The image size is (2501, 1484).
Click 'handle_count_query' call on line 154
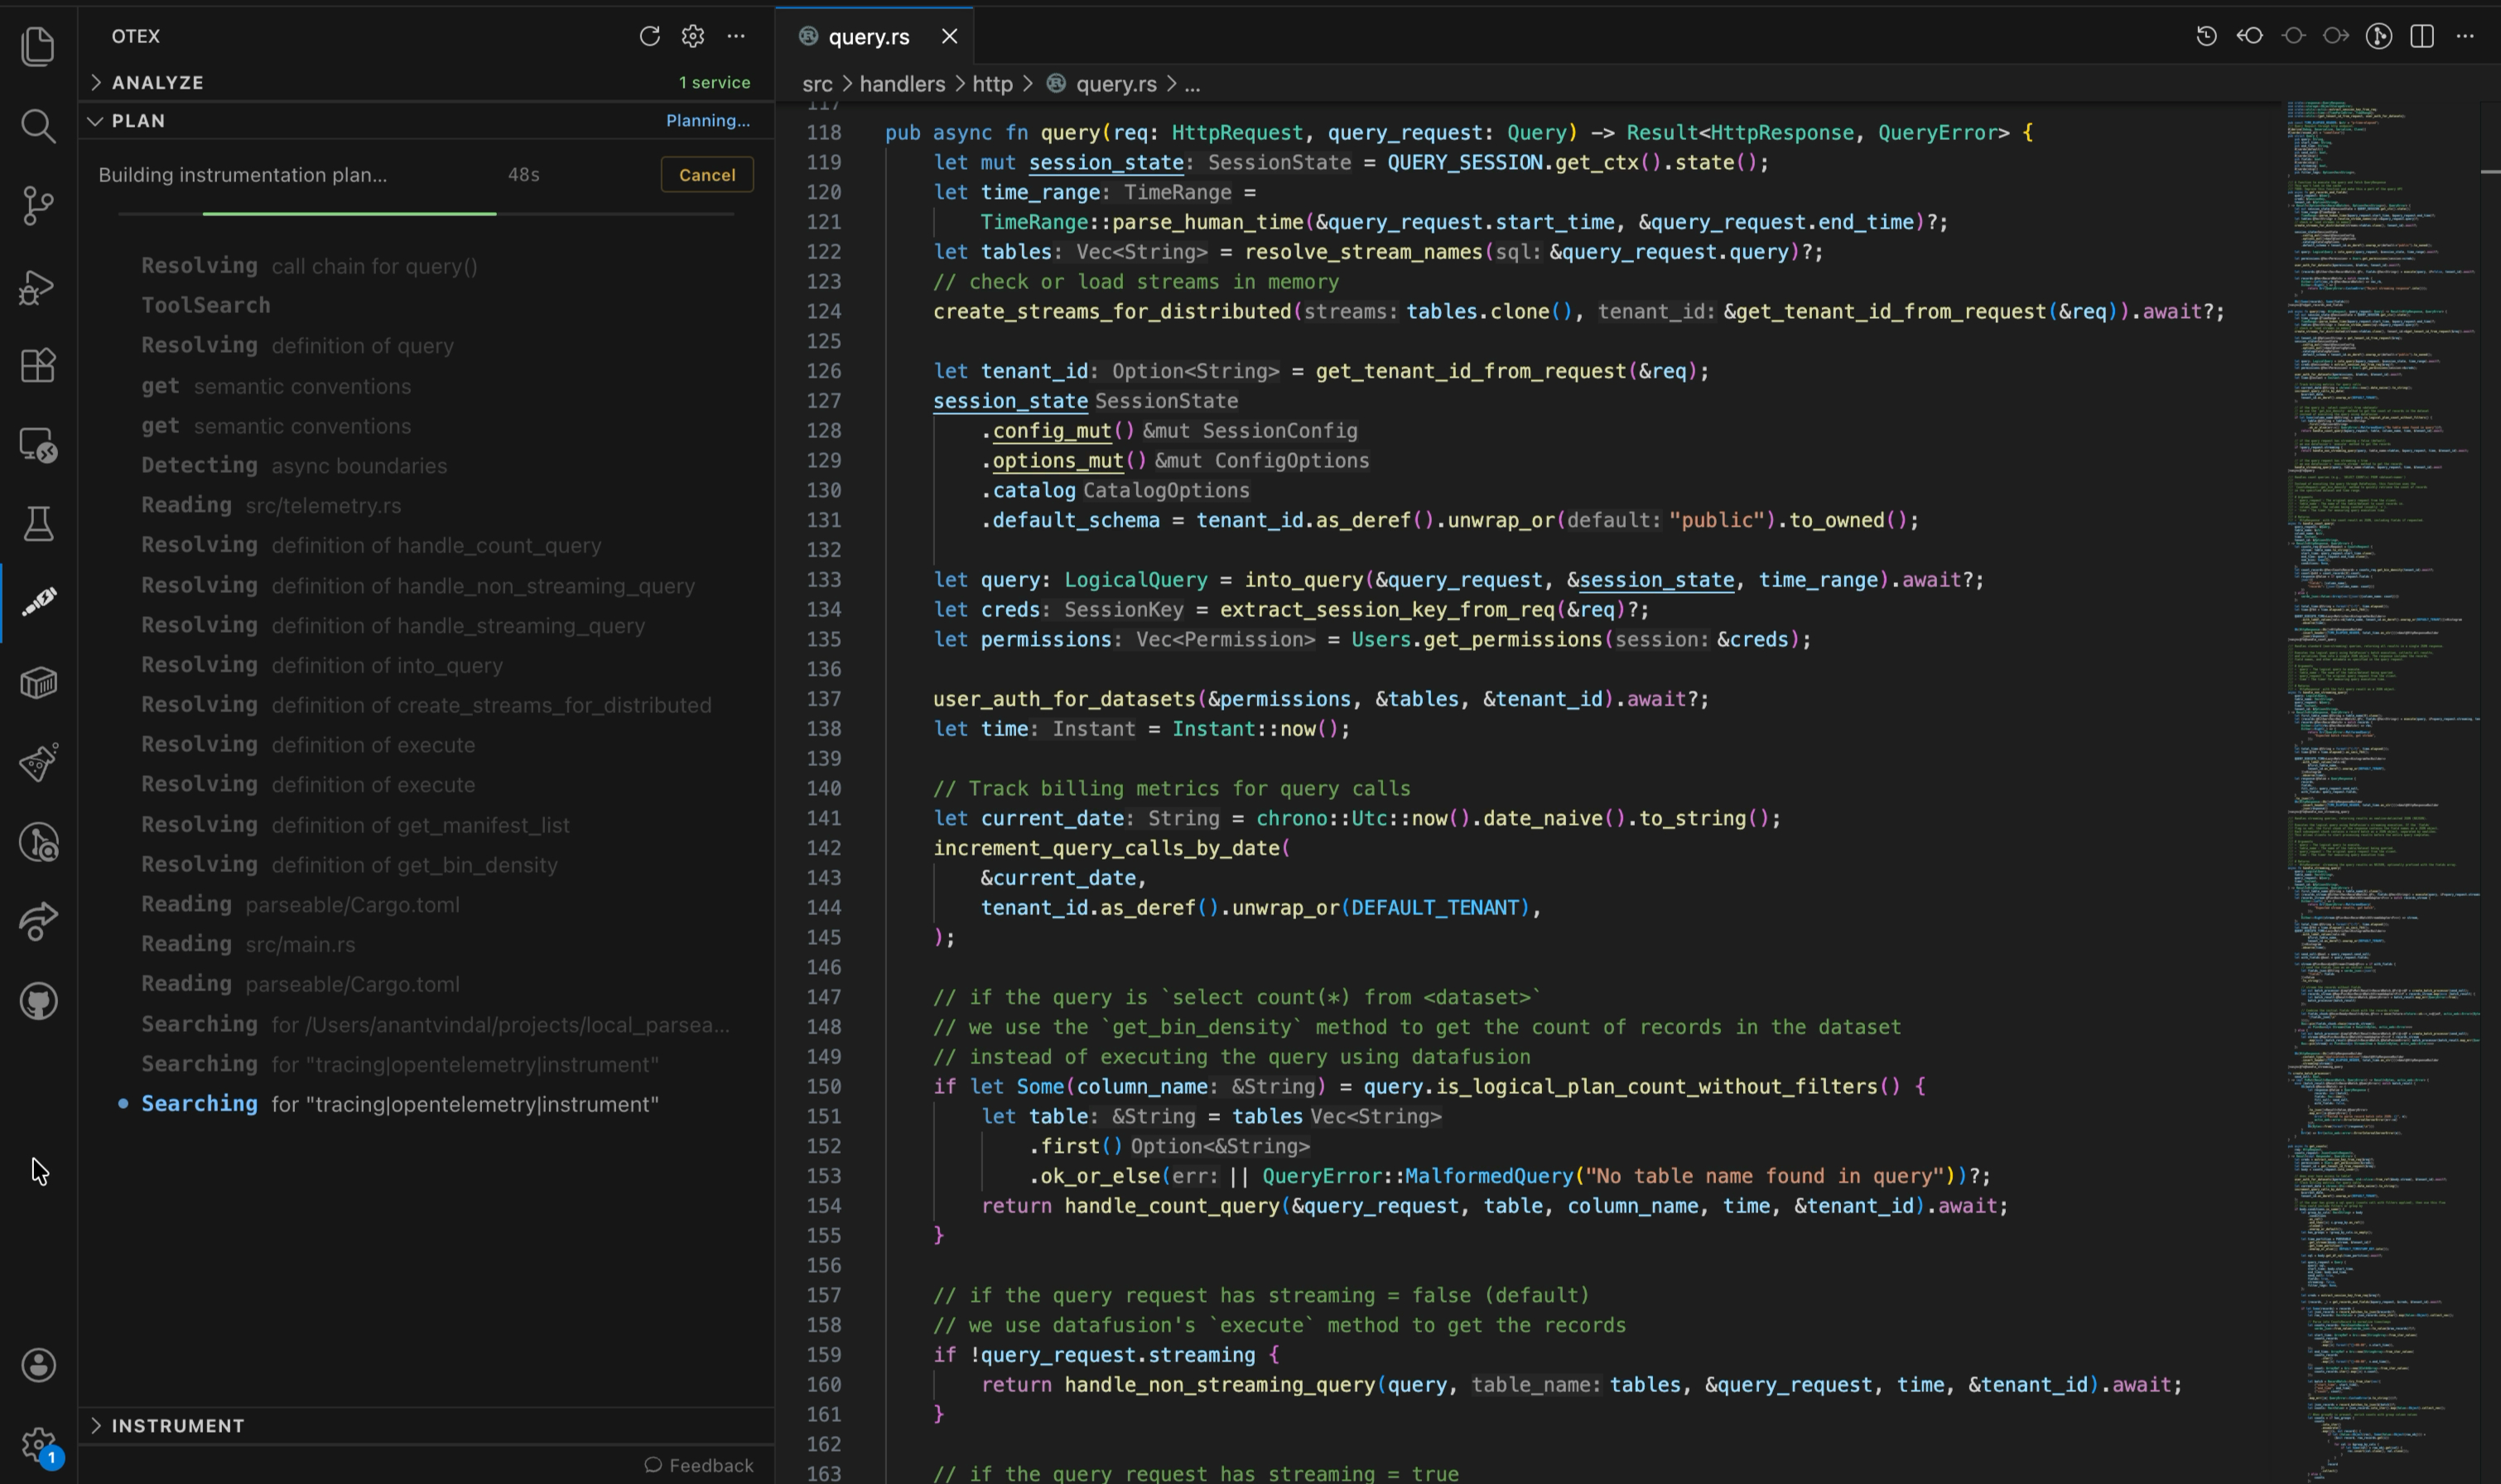pos(1172,1206)
